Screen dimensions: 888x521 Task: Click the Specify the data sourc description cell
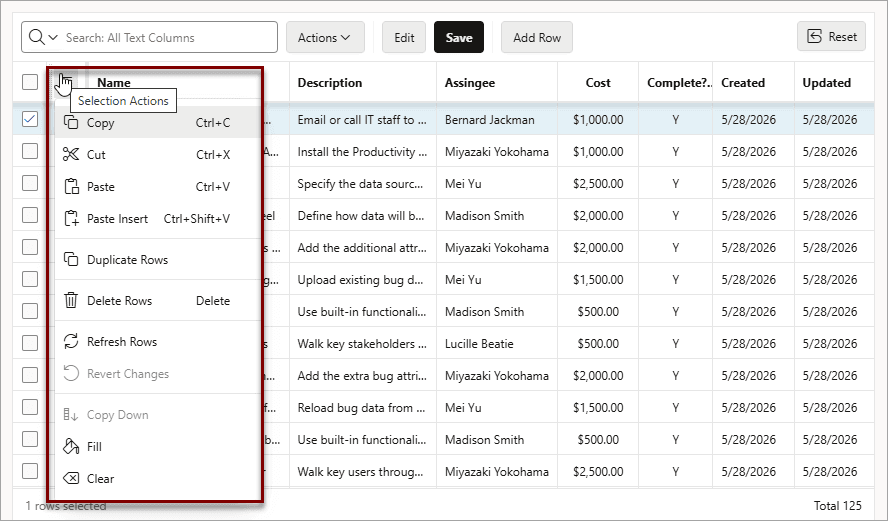pos(362,183)
